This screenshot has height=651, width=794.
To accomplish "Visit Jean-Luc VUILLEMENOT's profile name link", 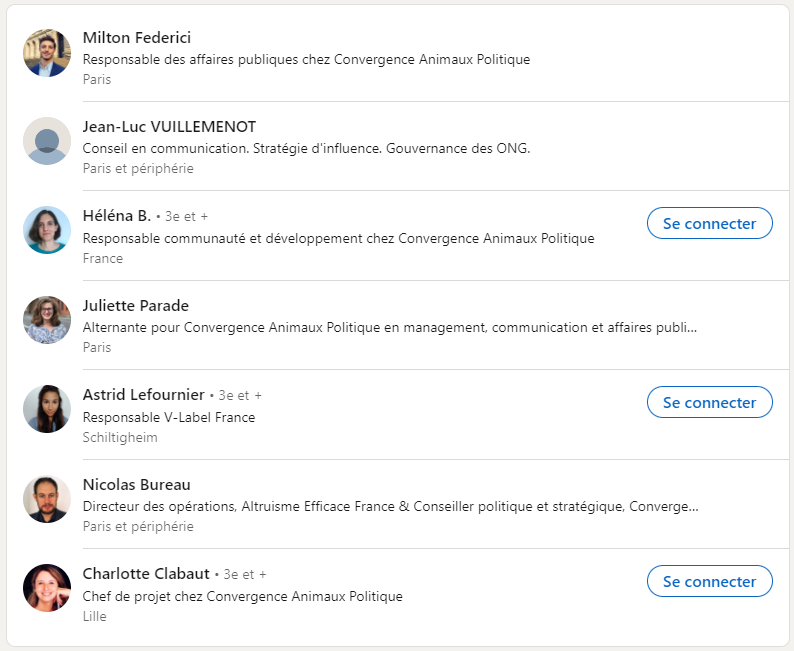I will [x=169, y=127].
